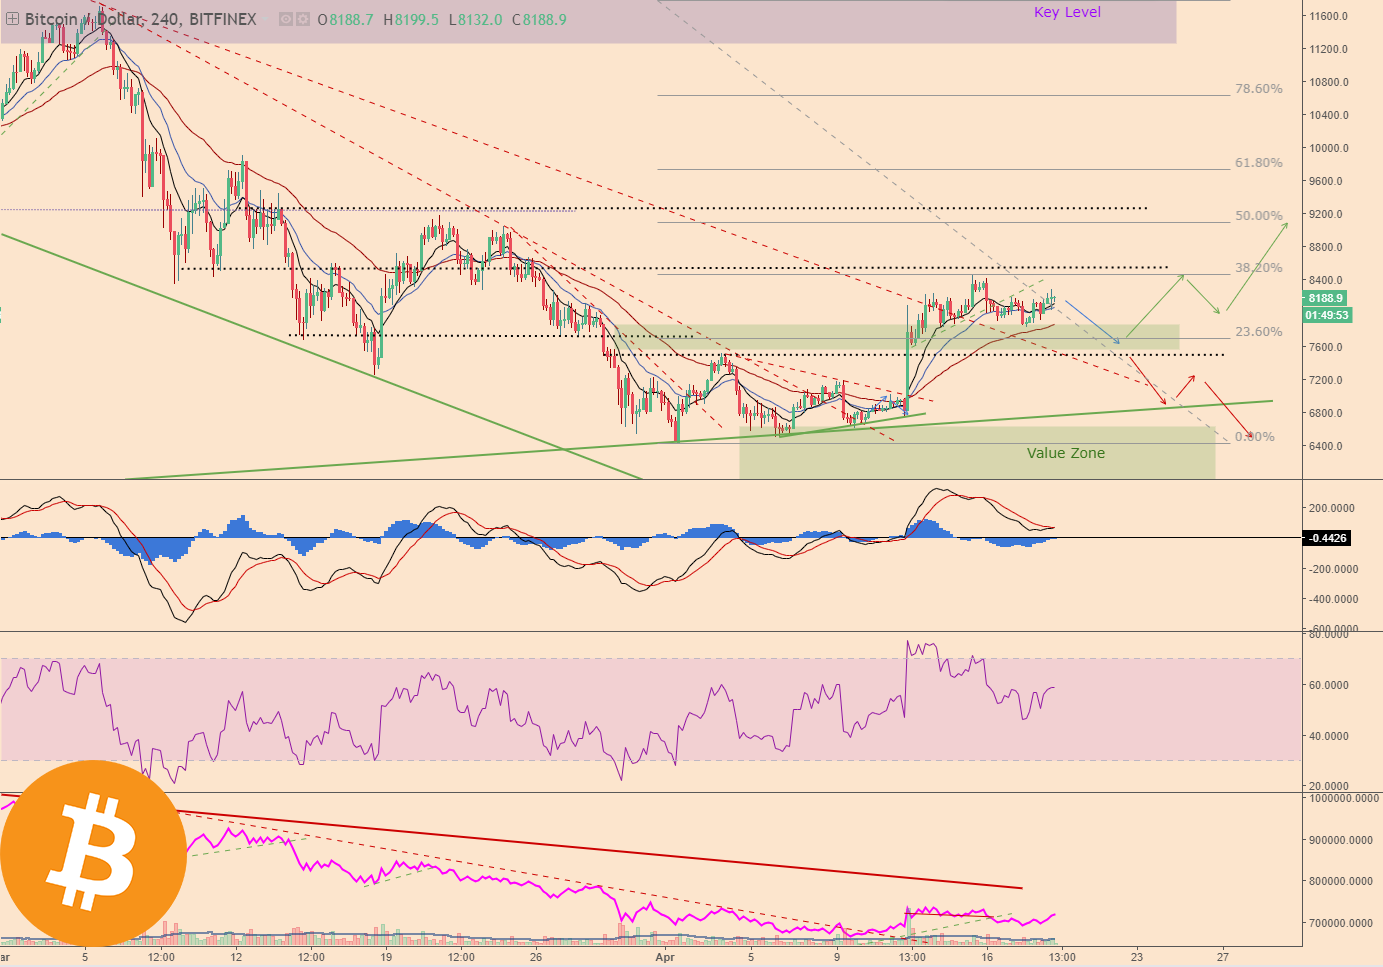This screenshot has height=967, width=1383.
Task: Click the 40.0000 RSI axis label
Action: pos(1328,736)
